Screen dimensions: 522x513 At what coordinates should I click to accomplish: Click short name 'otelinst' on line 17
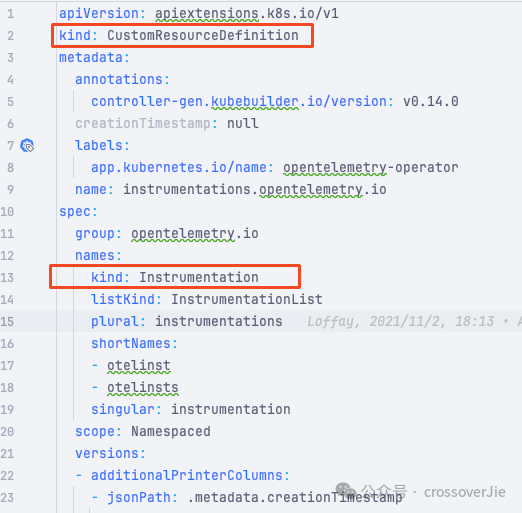tap(139, 365)
